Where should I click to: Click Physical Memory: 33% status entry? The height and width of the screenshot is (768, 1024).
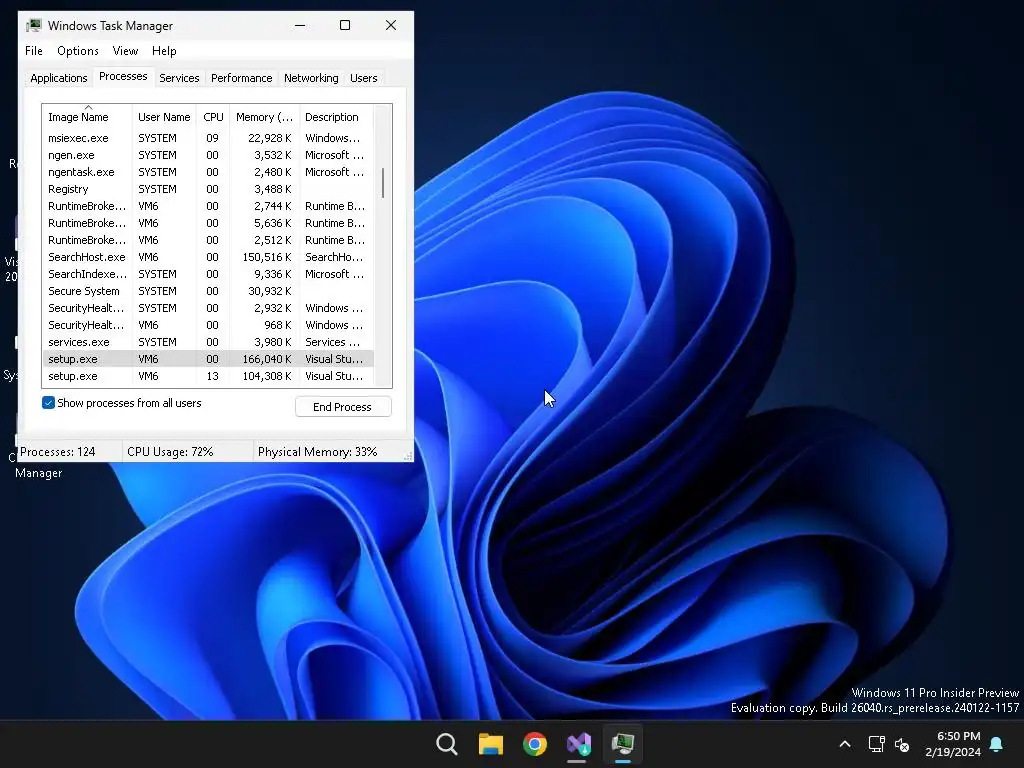tap(317, 452)
